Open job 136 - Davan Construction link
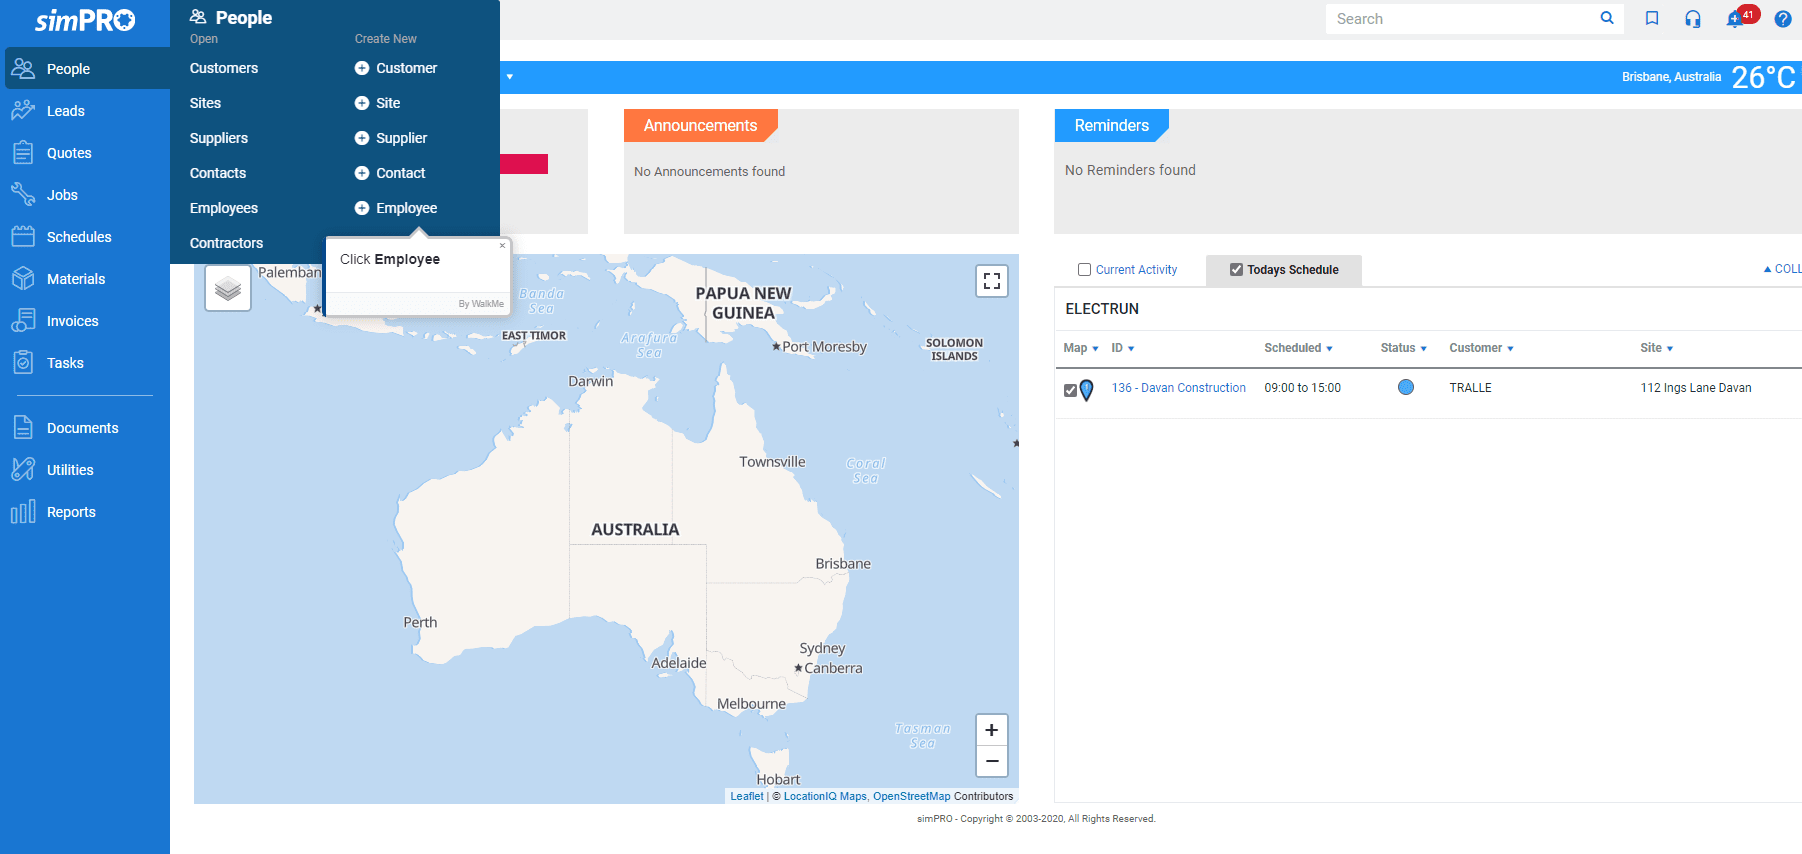 (1178, 388)
